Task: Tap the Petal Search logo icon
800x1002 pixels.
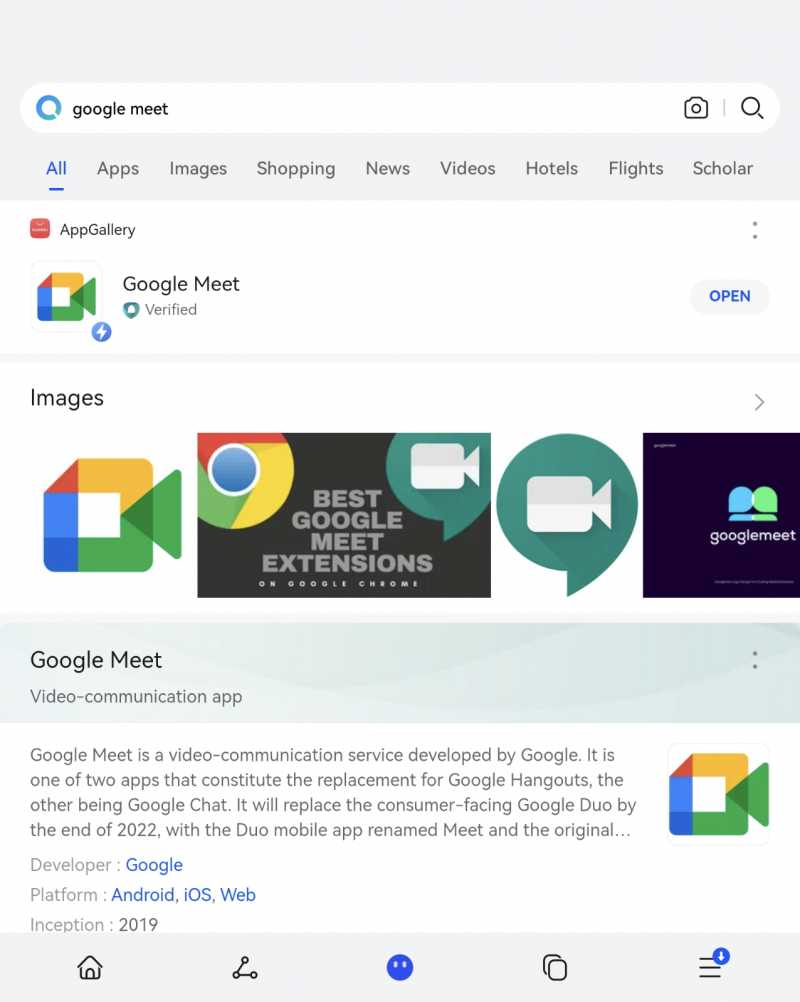Action: coord(49,108)
